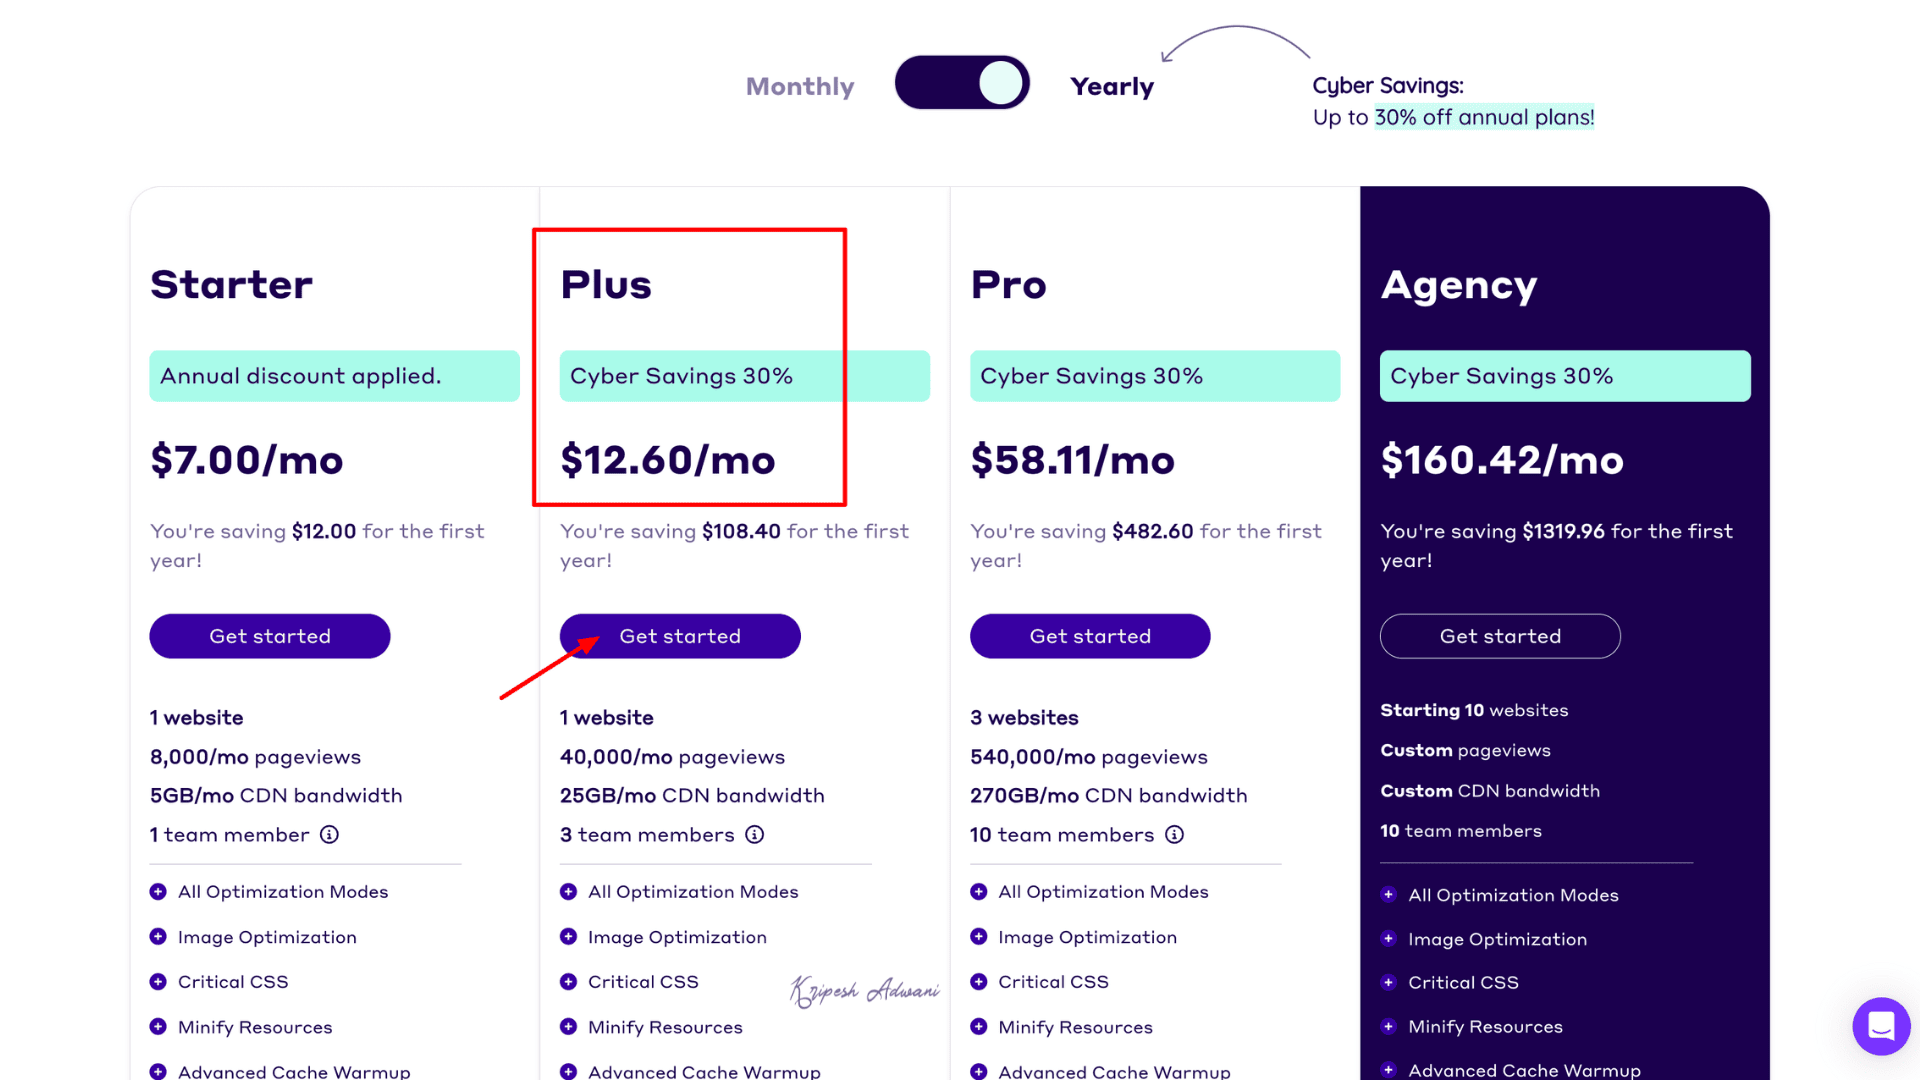Click plus icon next to Agency's Minify Resources
The width and height of the screenshot is (1920, 1080).
(1388, 1027)
